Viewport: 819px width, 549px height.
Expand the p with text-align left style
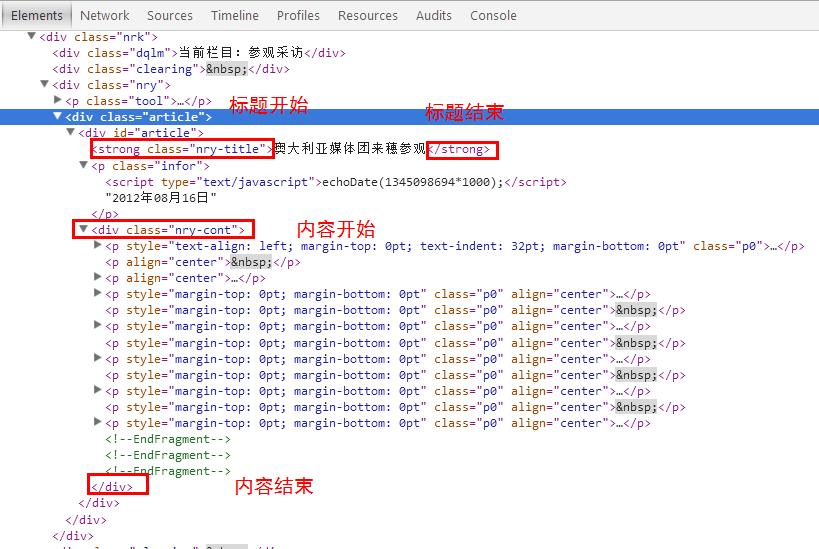97,244
